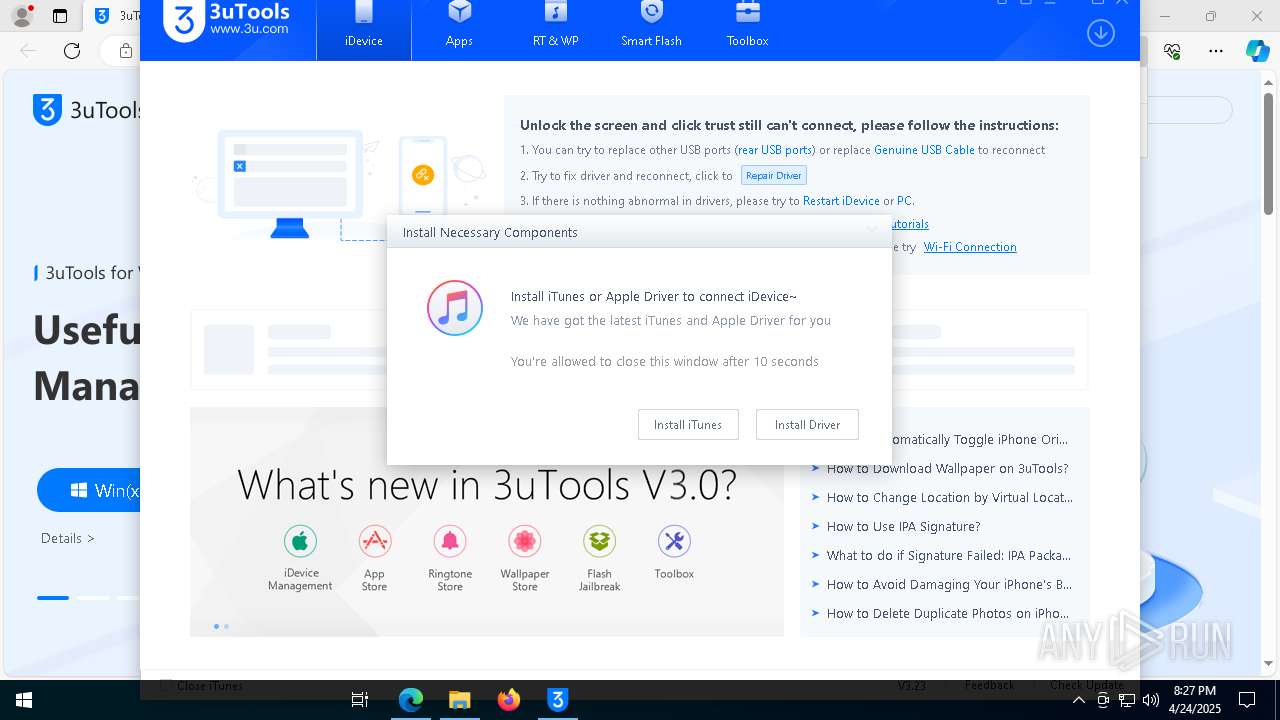Click the iTunes music note icon
The height and width of the screenshot is (720, 1280).
455,308
